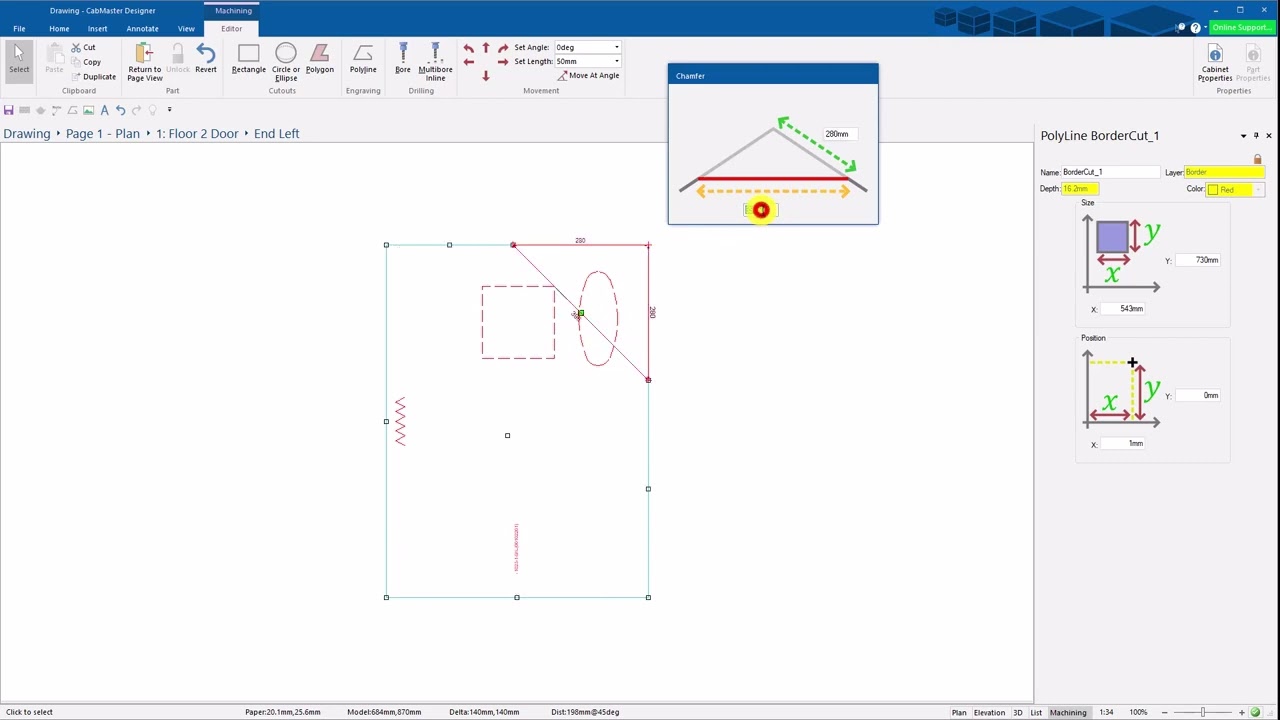Select the Multibore Inline tool
The height and width of the screenshot is (720, 1280).
(435, 62)
